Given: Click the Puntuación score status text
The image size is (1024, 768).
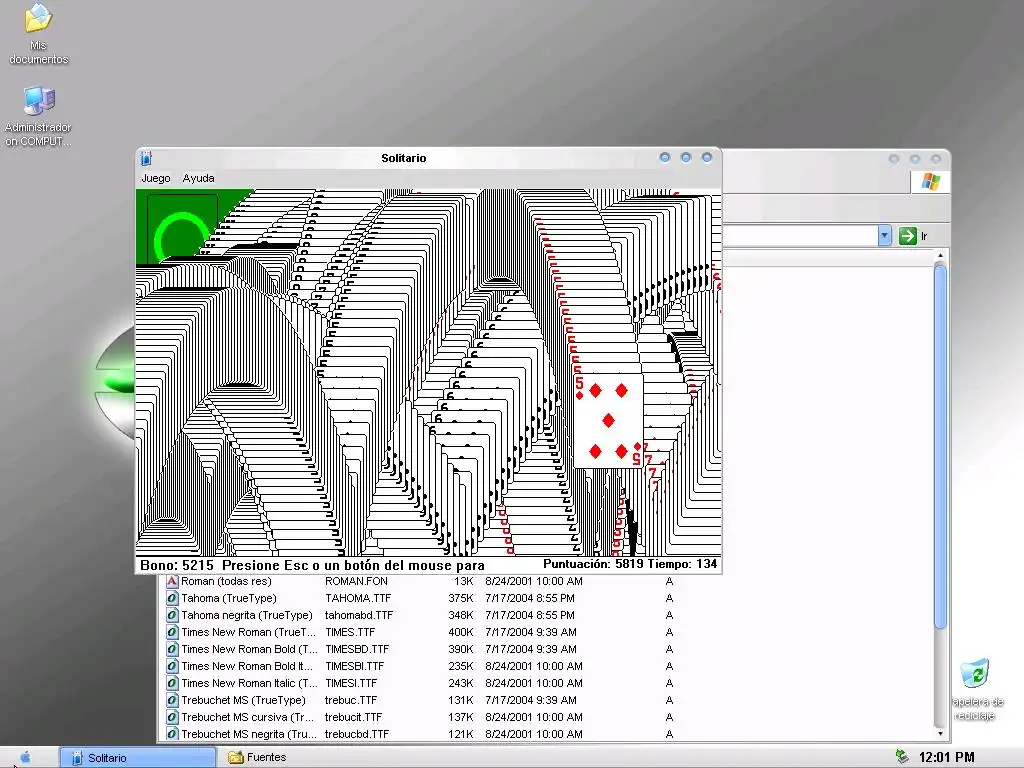Looking at the screenshot, I should click(593, 564).
